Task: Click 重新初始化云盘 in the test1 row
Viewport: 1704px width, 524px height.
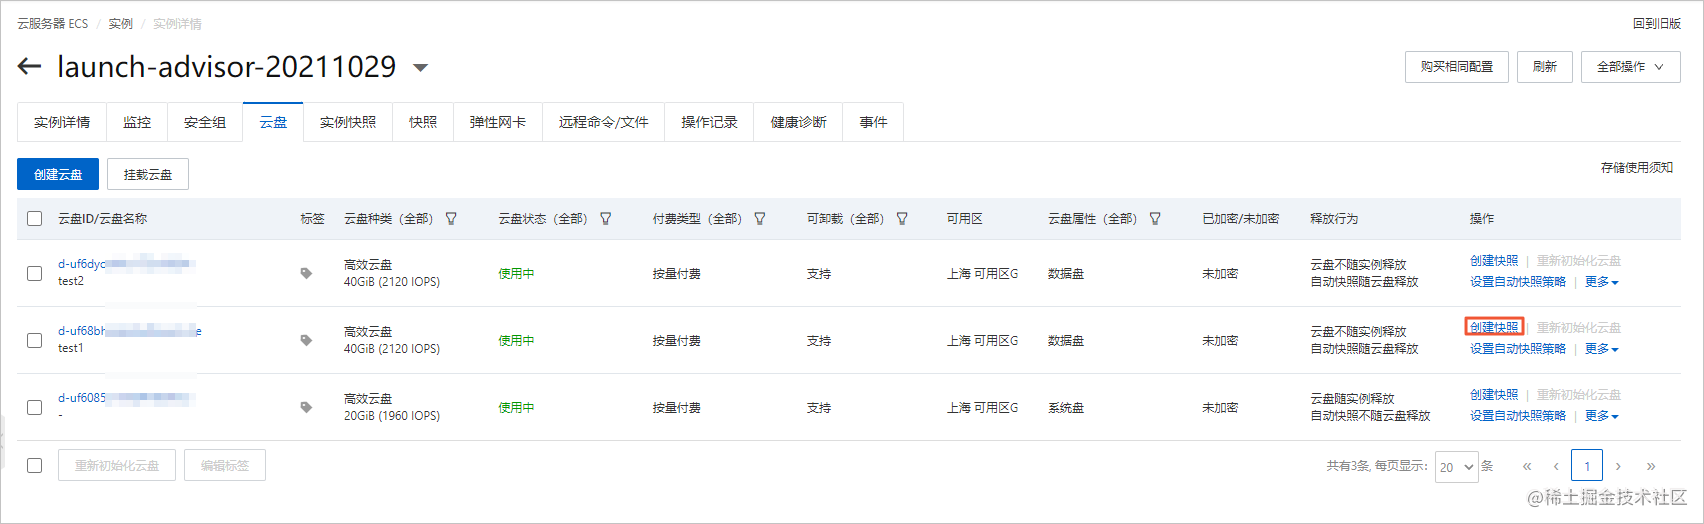Action: (1579, 328)
